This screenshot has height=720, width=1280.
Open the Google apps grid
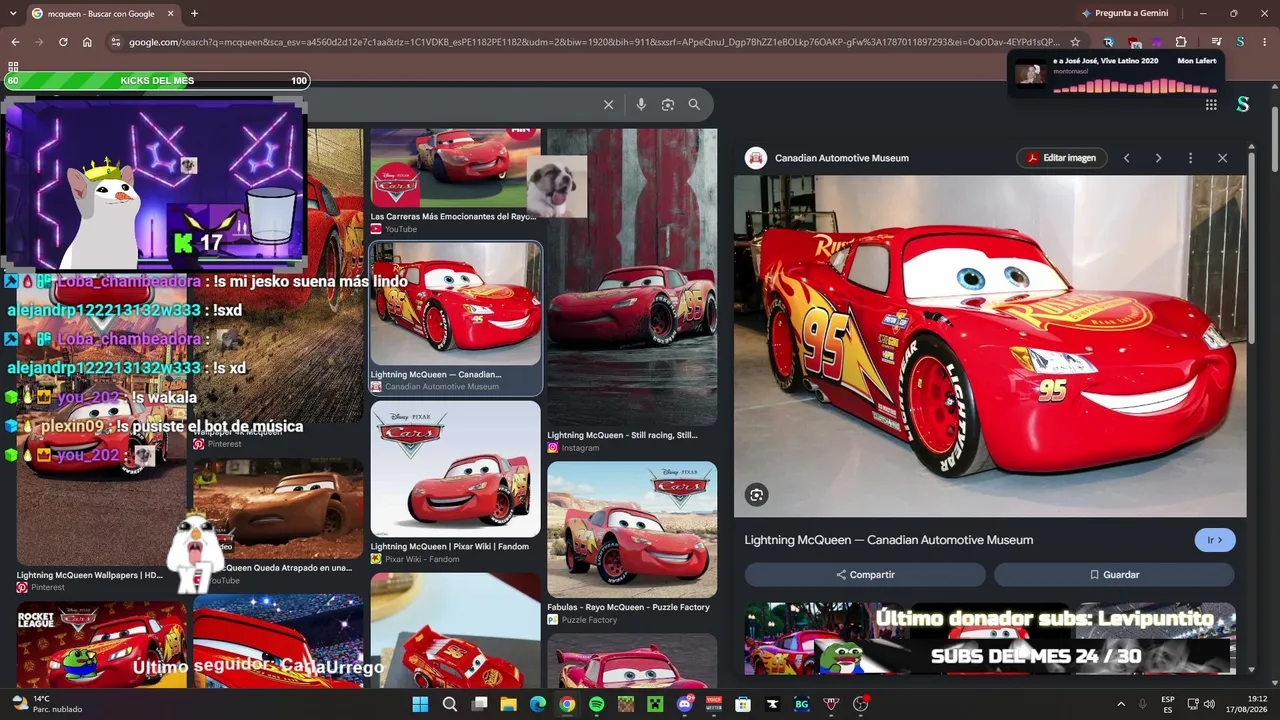[1211, 105]
